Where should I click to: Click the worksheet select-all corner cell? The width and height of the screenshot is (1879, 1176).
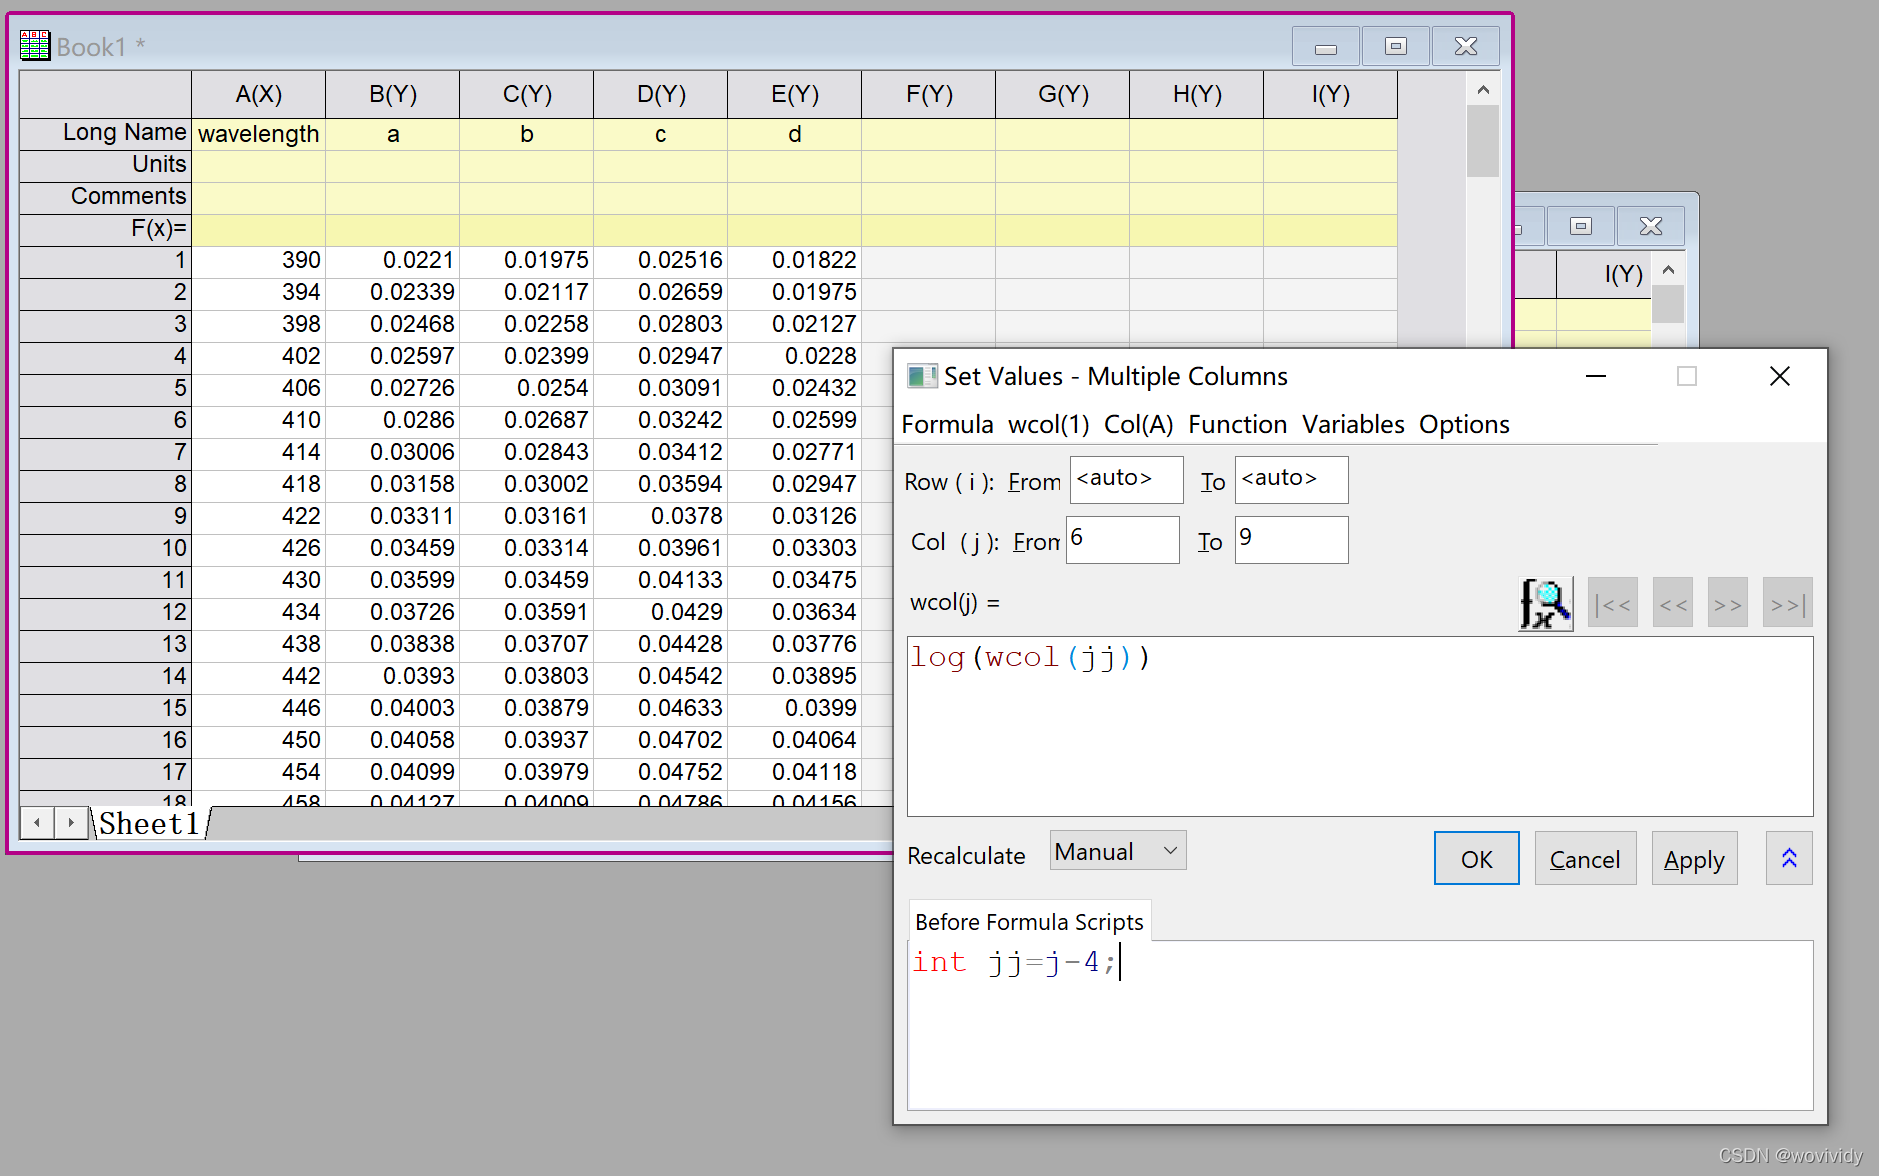pyautogui.click(x=105, y=94)
